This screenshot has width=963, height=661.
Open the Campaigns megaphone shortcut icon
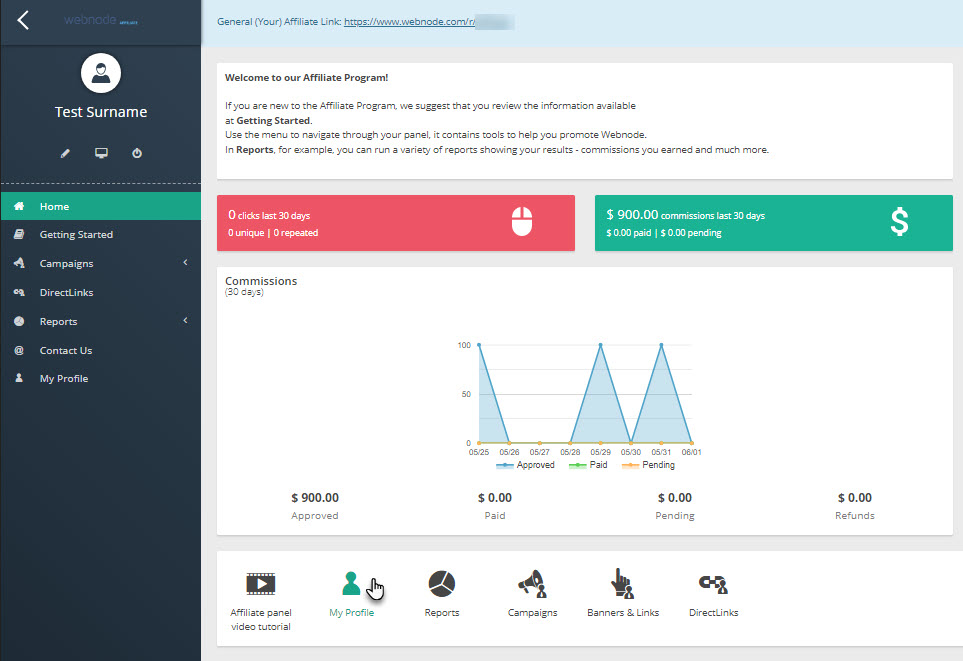(x=532, y=584)
